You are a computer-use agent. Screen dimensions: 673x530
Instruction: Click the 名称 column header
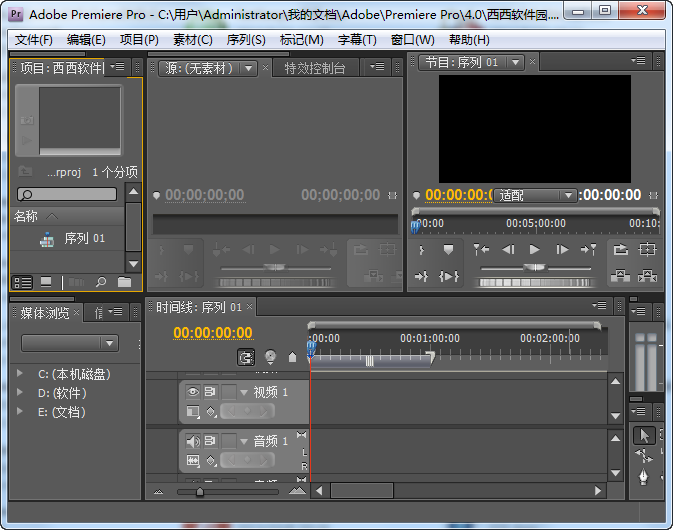click(26, 216)
